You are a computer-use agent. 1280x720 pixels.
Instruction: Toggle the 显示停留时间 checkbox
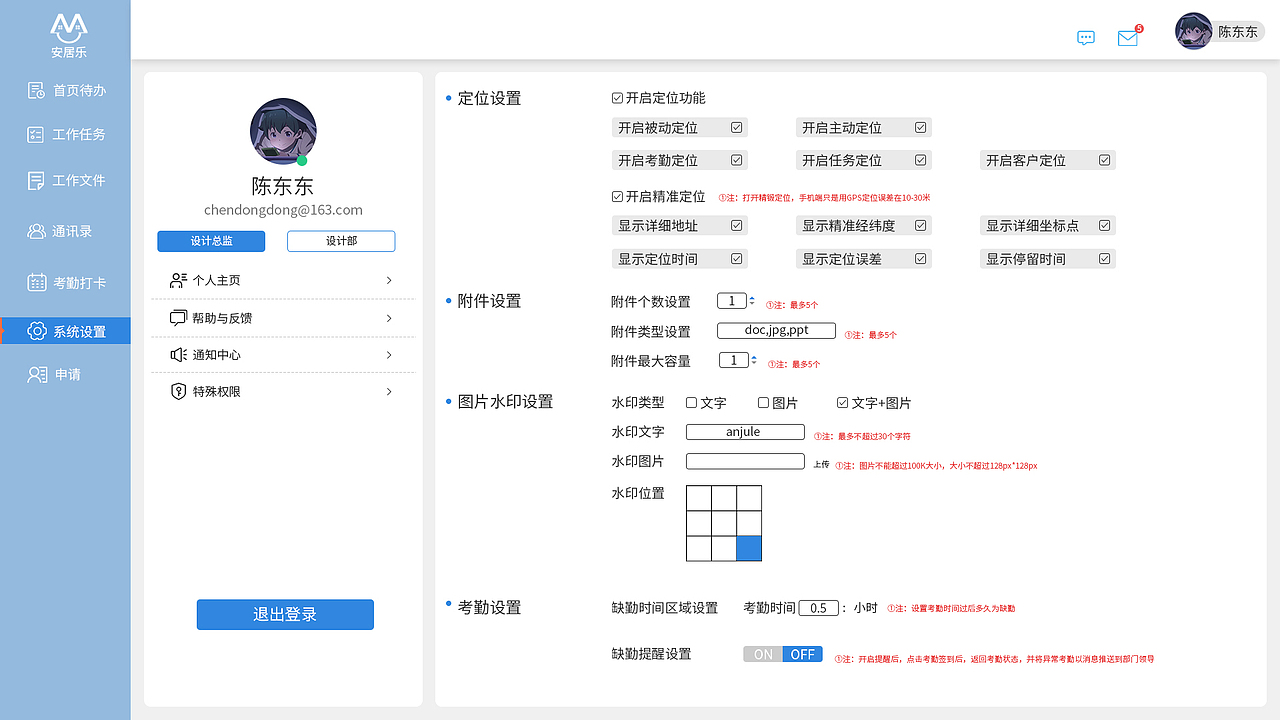click(x=1105, y=259)
